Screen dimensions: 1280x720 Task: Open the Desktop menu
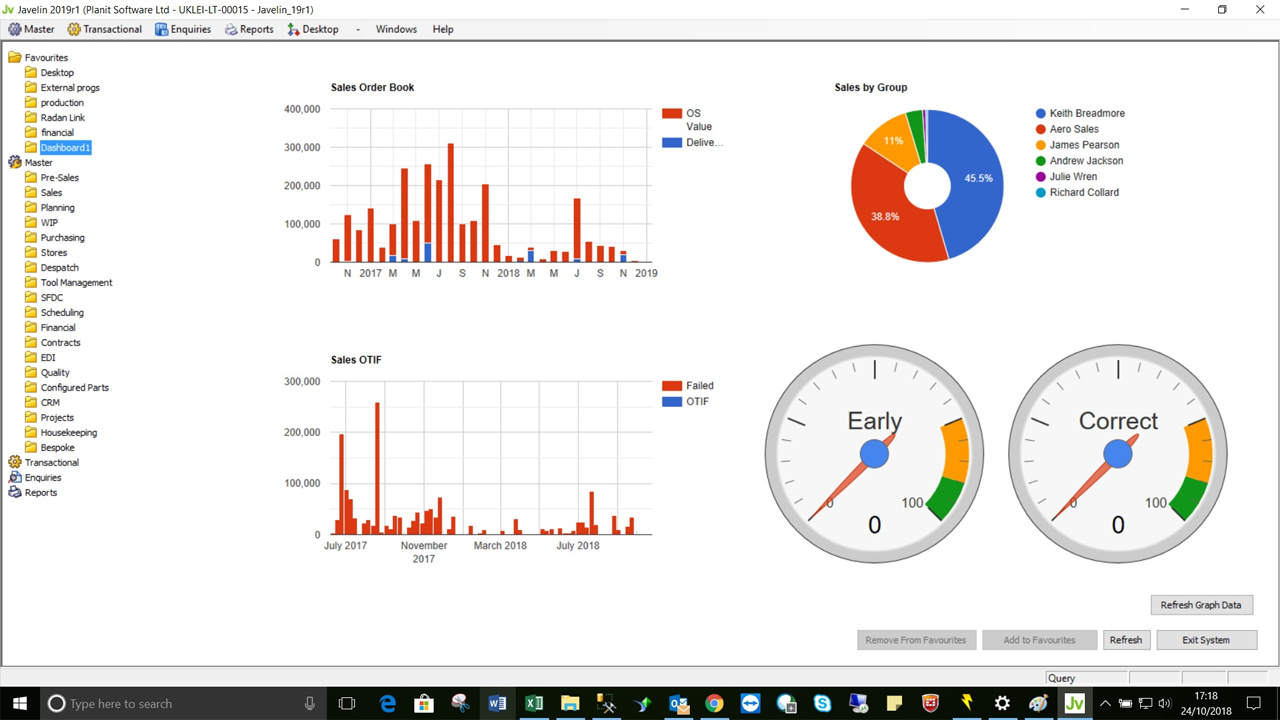[312, 29]
